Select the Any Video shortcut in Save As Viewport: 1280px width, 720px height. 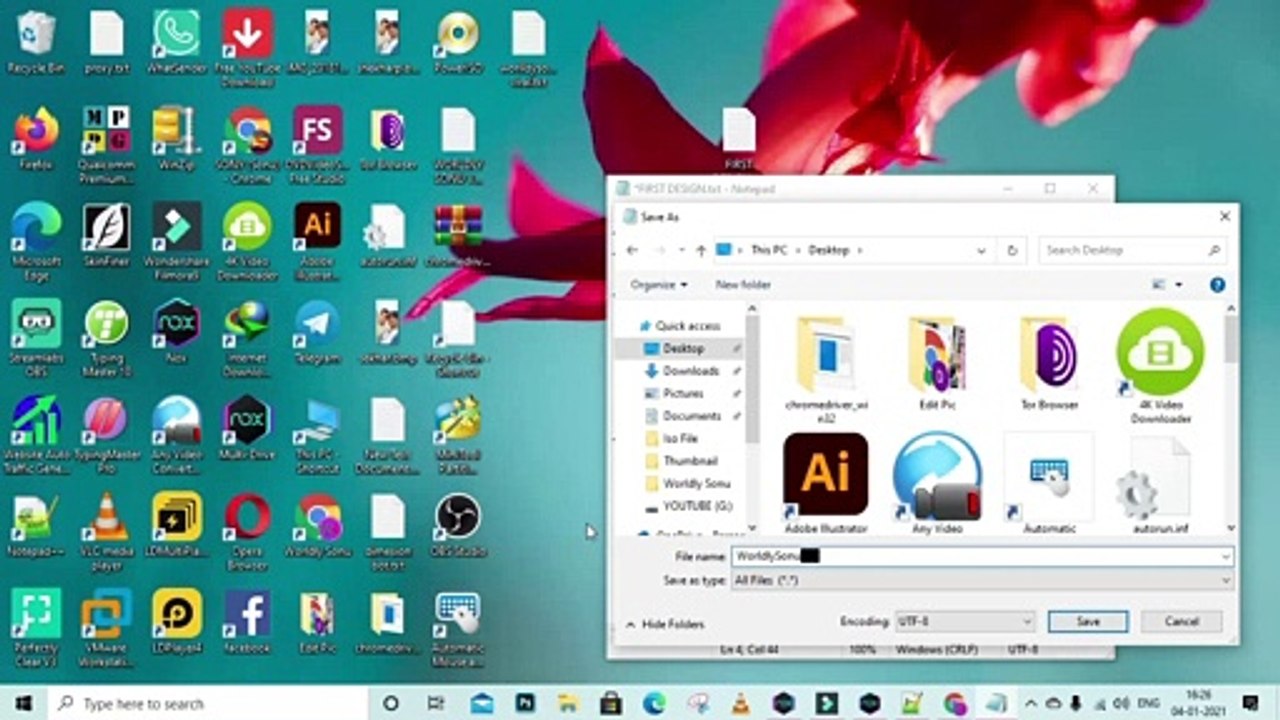[x=937, y=483]
